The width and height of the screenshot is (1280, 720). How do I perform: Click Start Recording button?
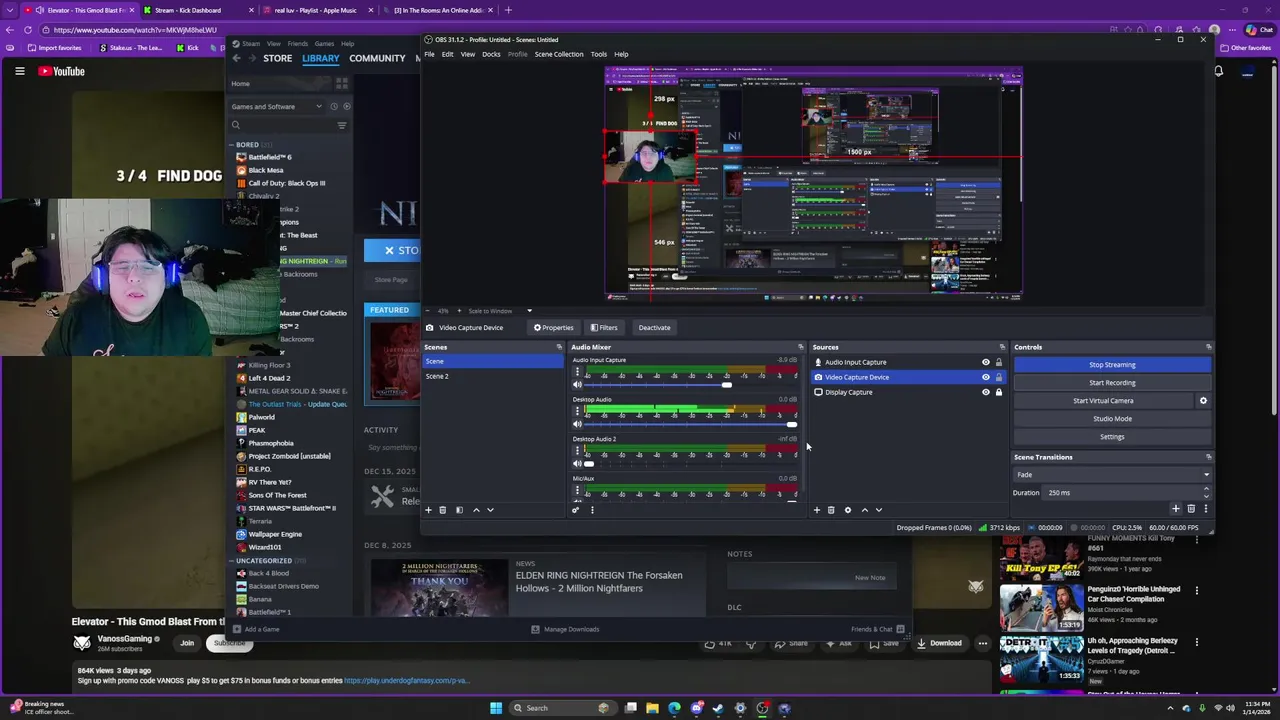coord(1112,383)
